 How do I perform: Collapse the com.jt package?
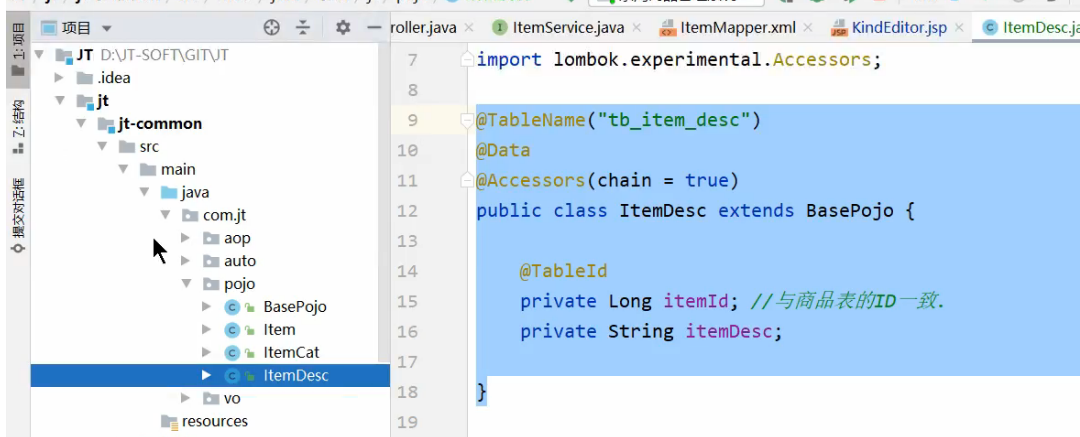165,215
